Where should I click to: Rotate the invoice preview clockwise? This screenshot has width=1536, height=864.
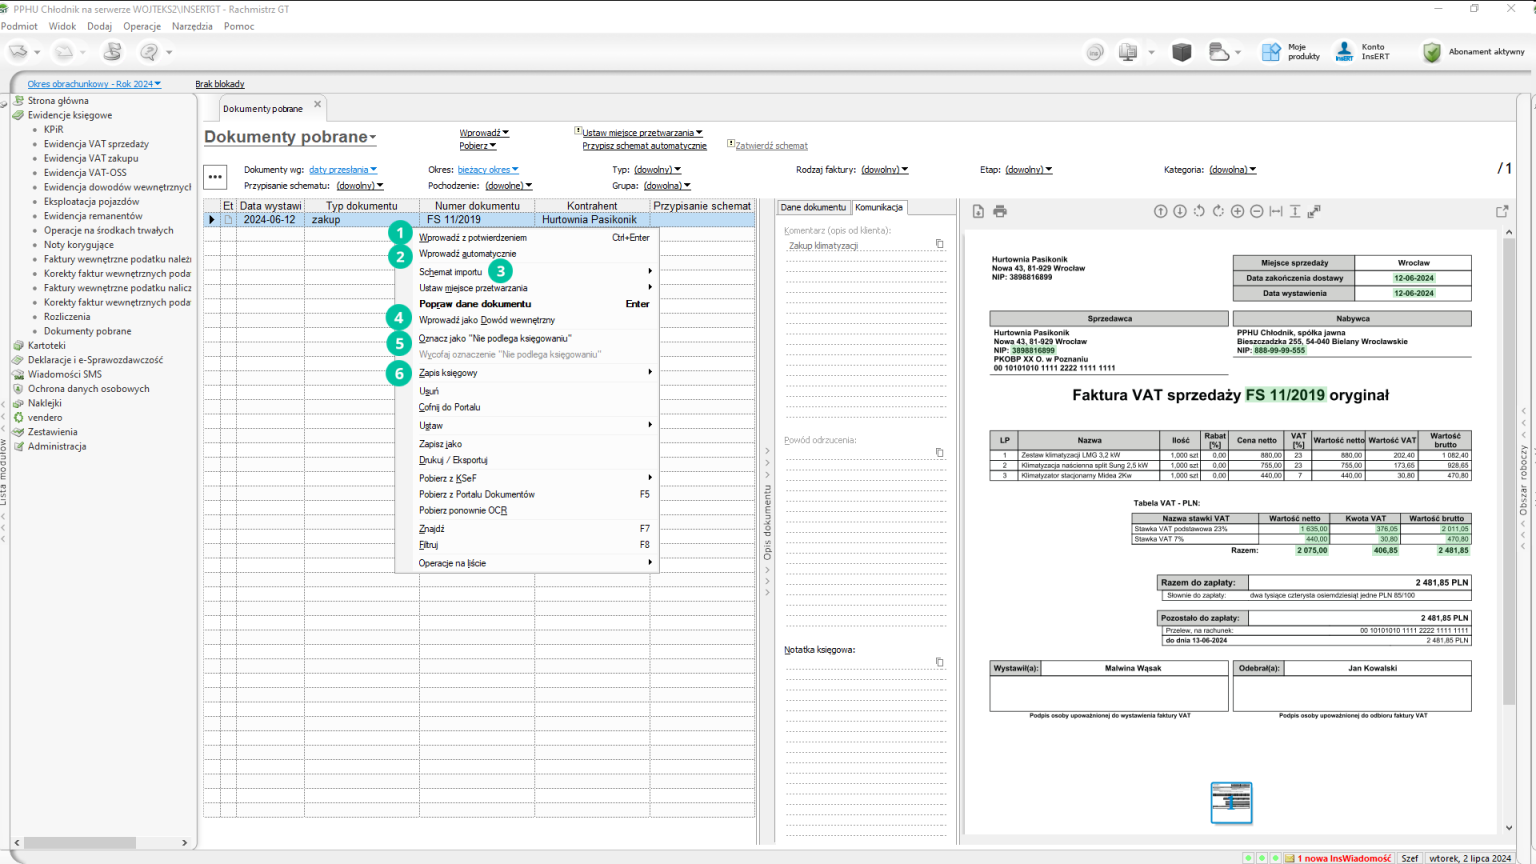tap(1218, 211)
